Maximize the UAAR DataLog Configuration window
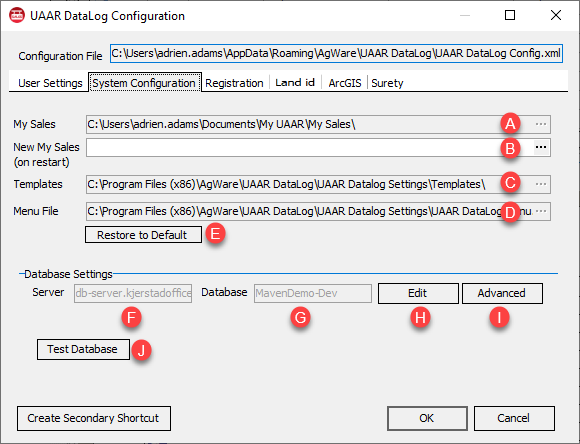Screen dimensions: 580x444 510,15
